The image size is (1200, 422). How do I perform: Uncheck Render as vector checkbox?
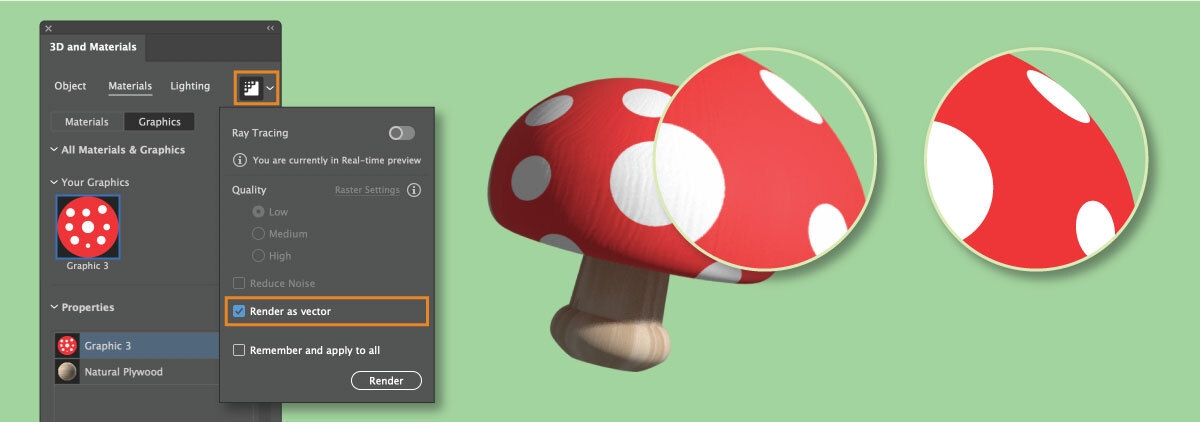tap(239, 312)
